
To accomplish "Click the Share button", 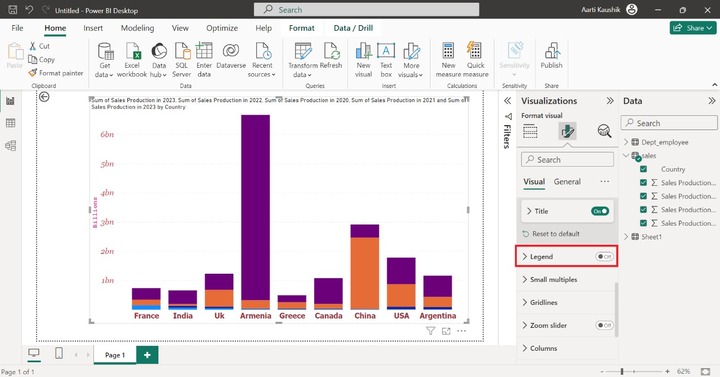I will 693,28.
